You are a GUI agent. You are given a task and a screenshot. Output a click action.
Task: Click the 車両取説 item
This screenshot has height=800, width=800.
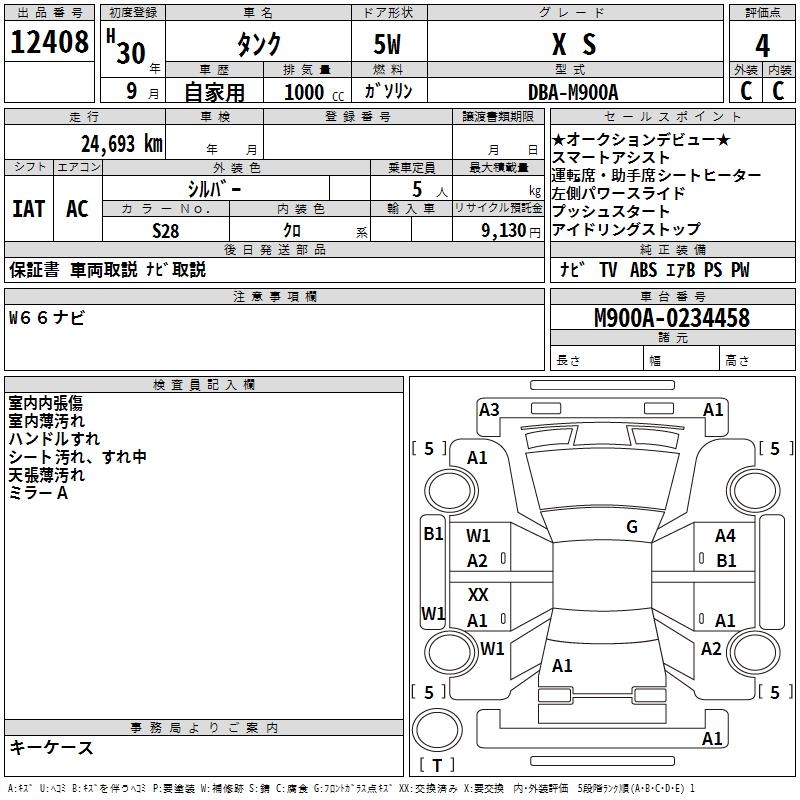(104, 269)
